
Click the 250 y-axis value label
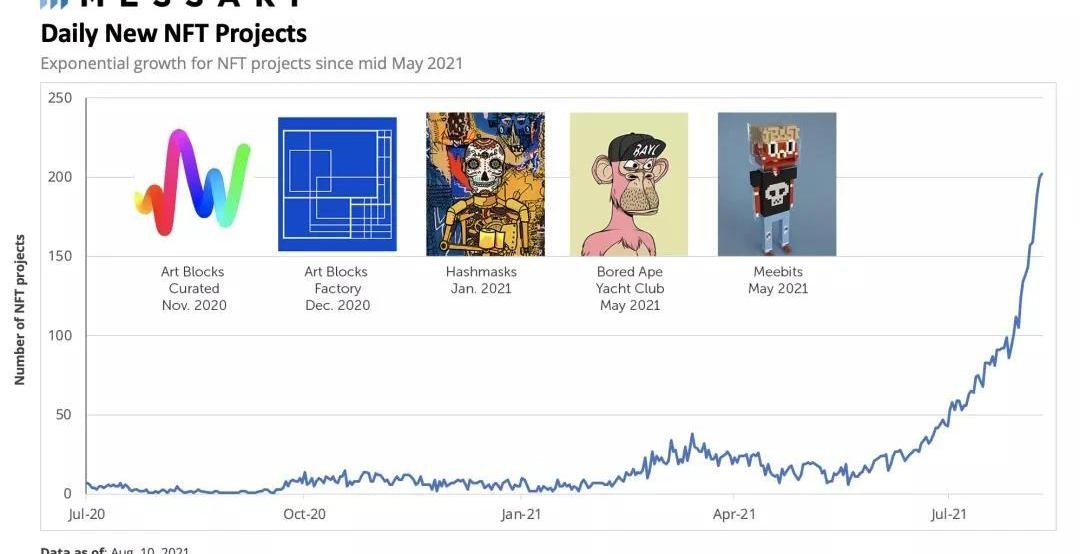[60, 98]
